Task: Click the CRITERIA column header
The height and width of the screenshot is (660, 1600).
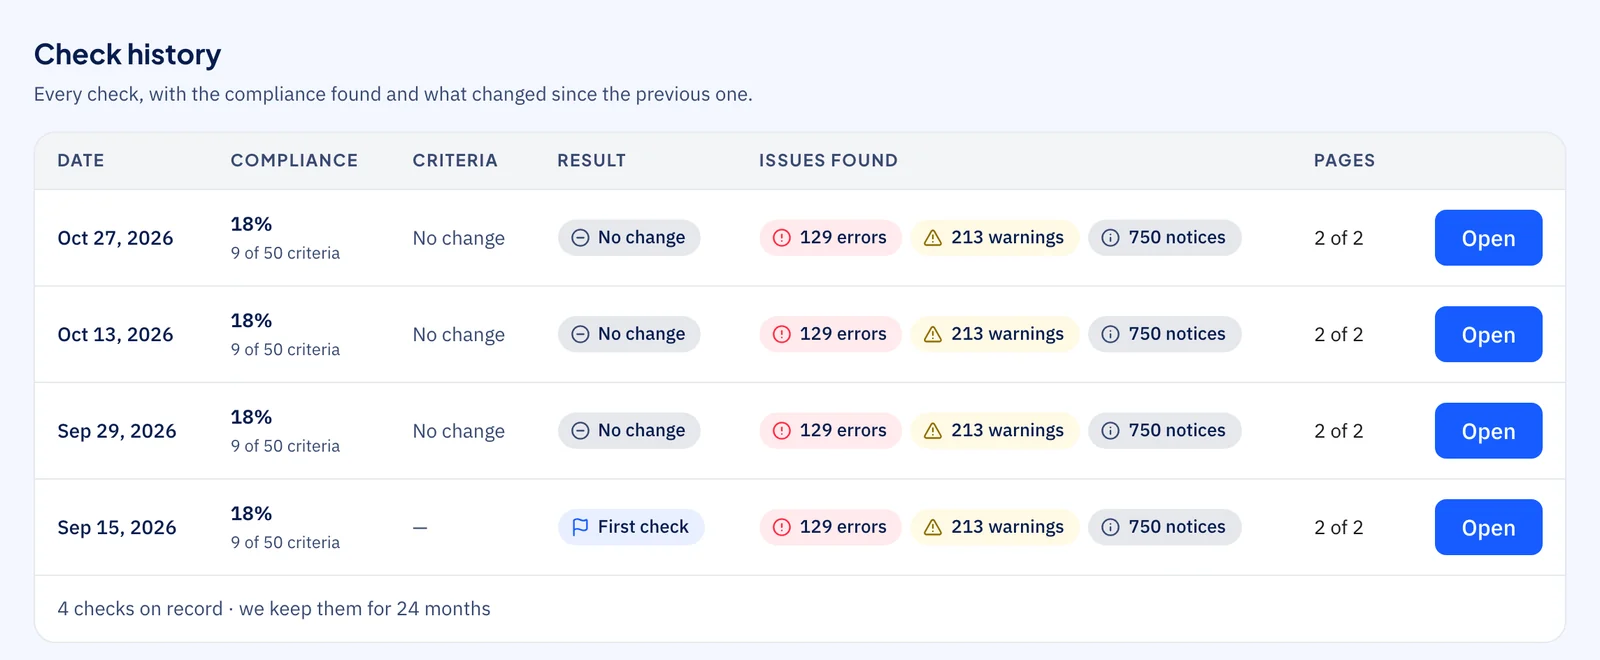Action: pos(455,160)
